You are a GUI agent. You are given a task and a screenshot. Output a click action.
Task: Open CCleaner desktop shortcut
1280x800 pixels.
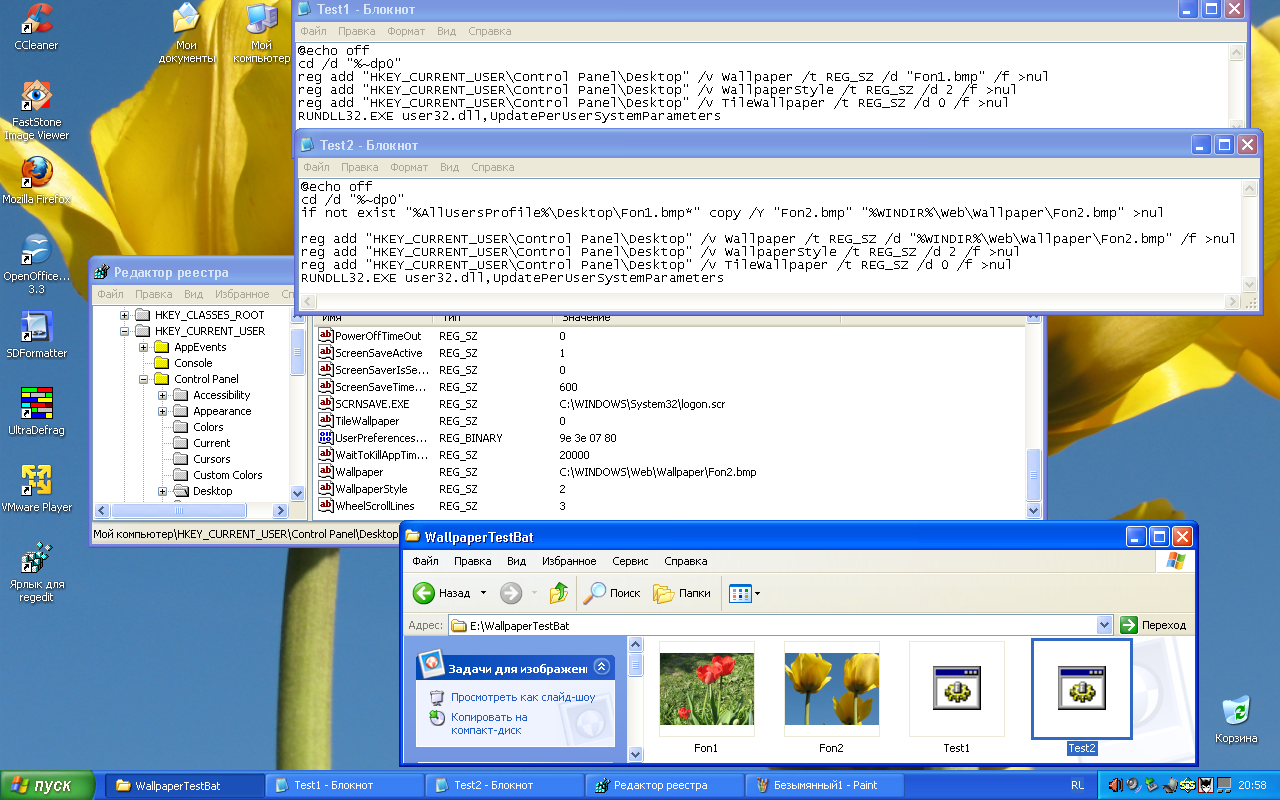[x=36, y=20]
